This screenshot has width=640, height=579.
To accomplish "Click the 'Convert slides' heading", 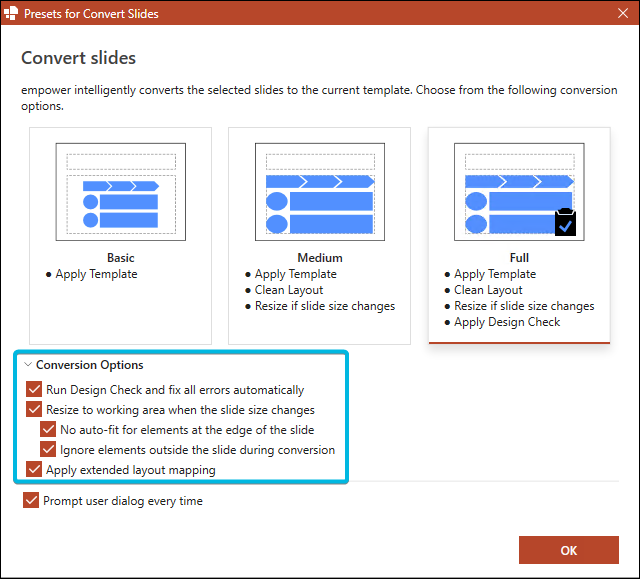I will point(78,58).
